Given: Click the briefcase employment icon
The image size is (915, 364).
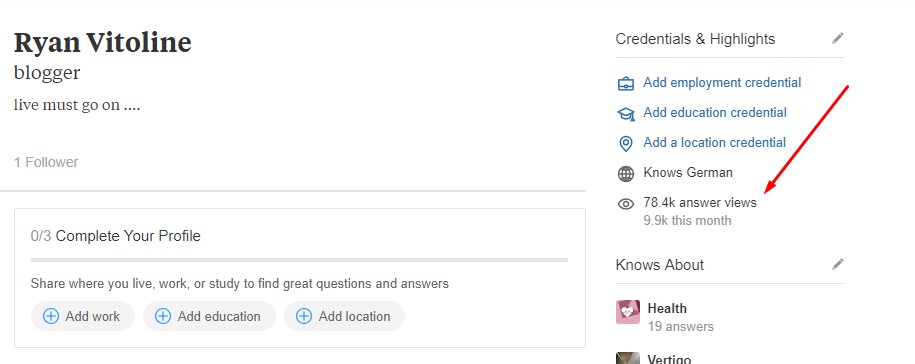Looking at the screenshot, I should pos(626,83).
